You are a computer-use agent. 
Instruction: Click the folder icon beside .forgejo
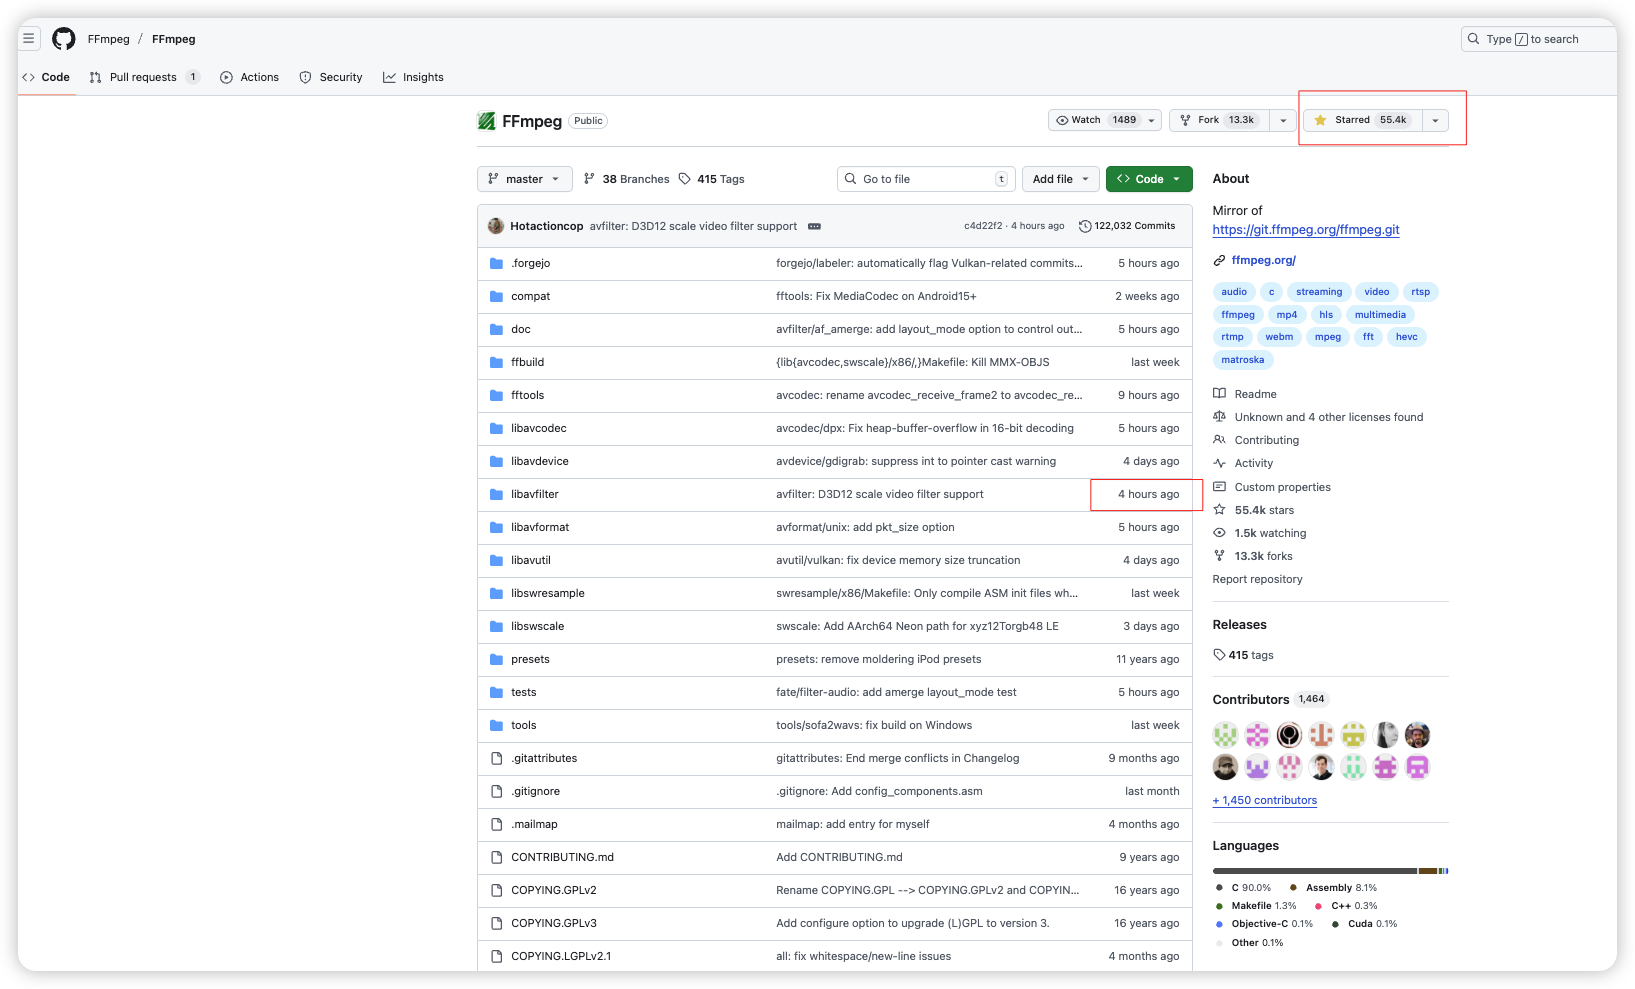coord(496,263)
